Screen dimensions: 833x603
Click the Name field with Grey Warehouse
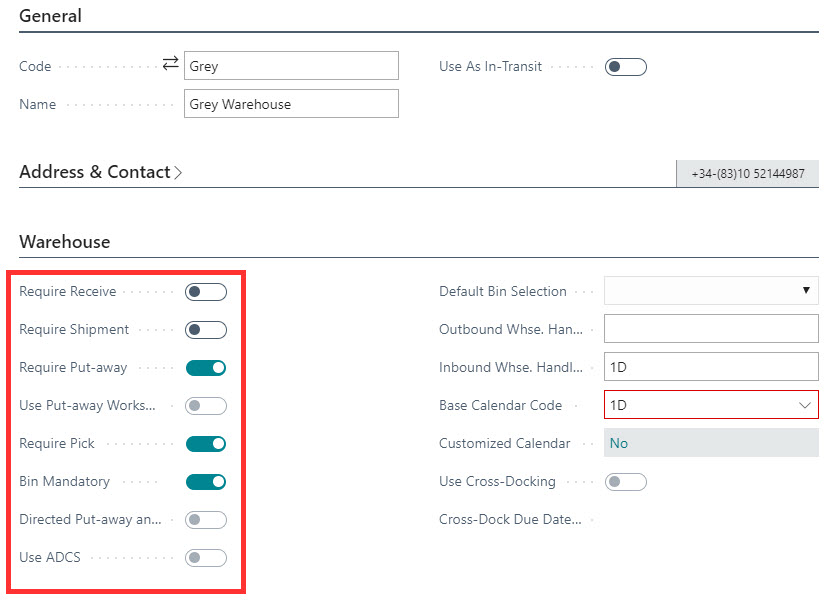[291, 104]
